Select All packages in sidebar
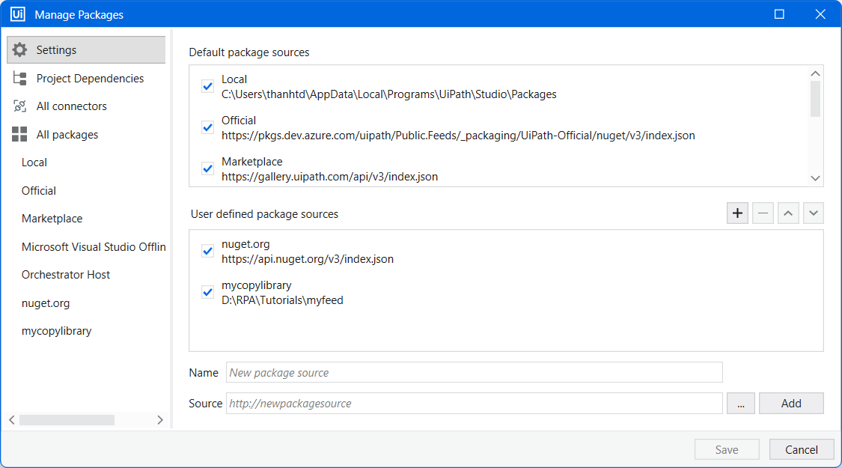Image resolution: width=842 pixels, height=468 pixels. [67, 135]
